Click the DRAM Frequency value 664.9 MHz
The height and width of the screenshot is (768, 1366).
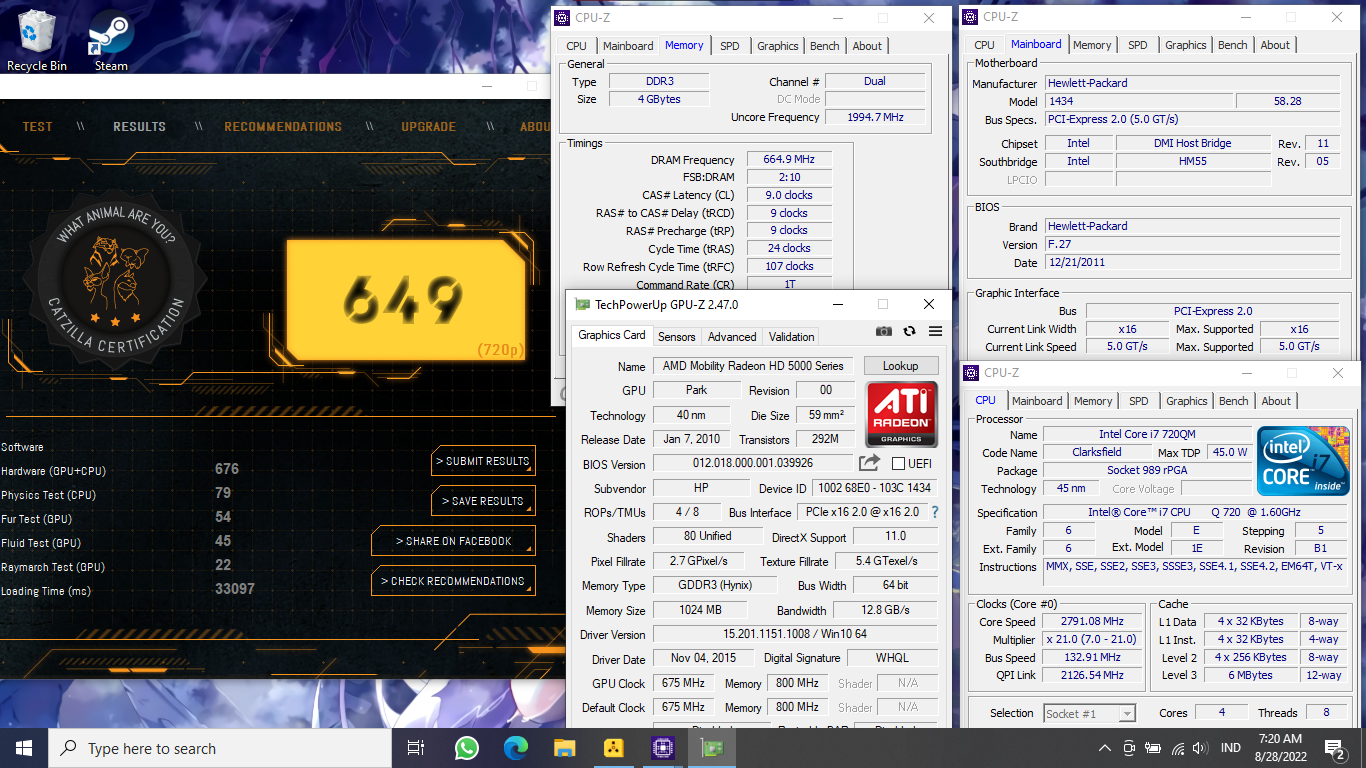(789, 160)
